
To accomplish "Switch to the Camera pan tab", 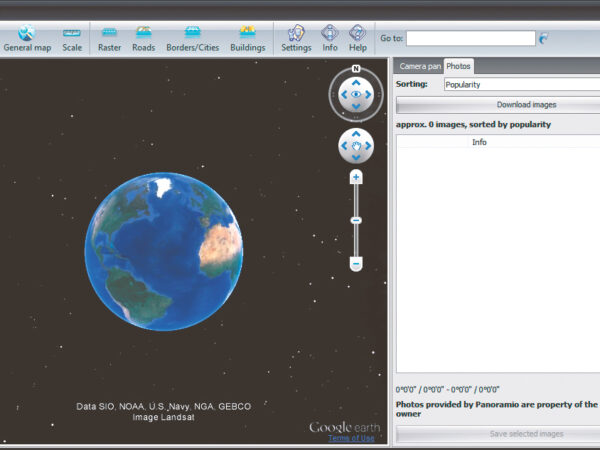I will pos(419,66).
